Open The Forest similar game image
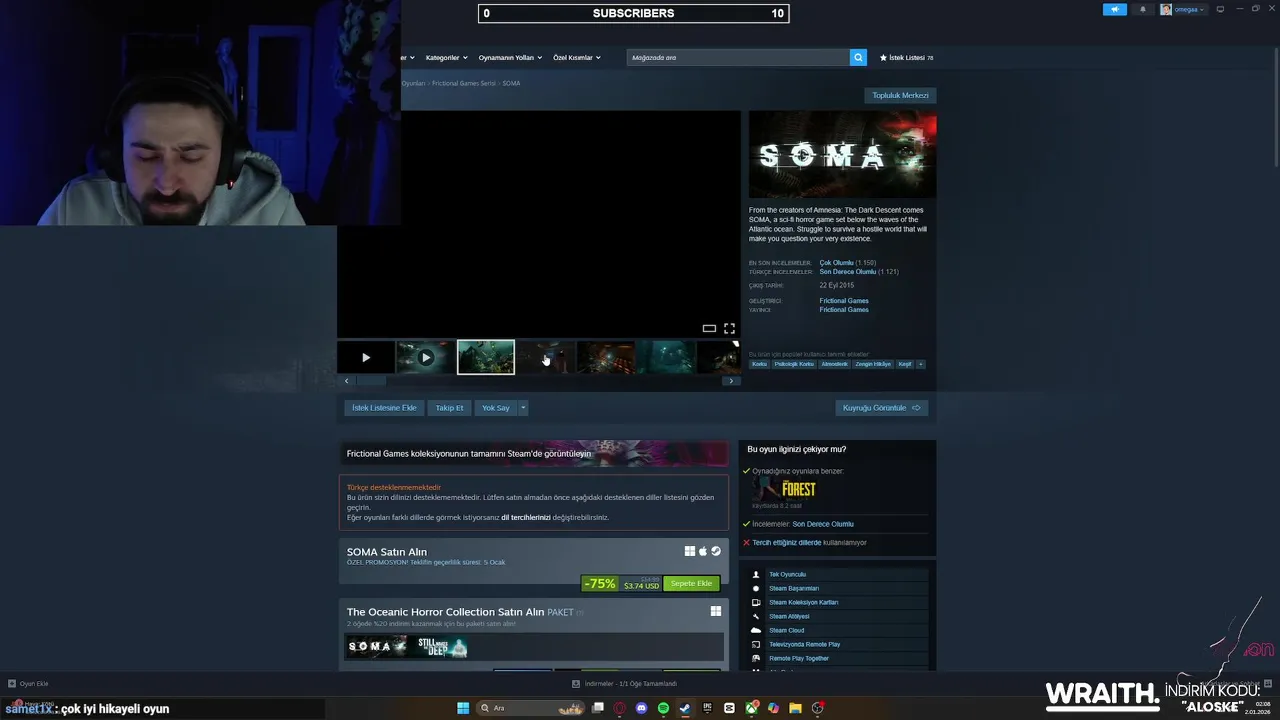The image size is (1280, 720). point(785,489)
